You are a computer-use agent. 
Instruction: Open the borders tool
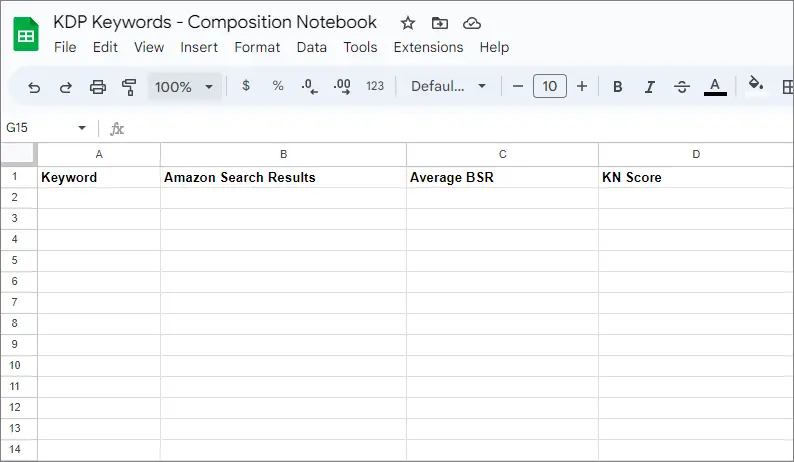787,87
